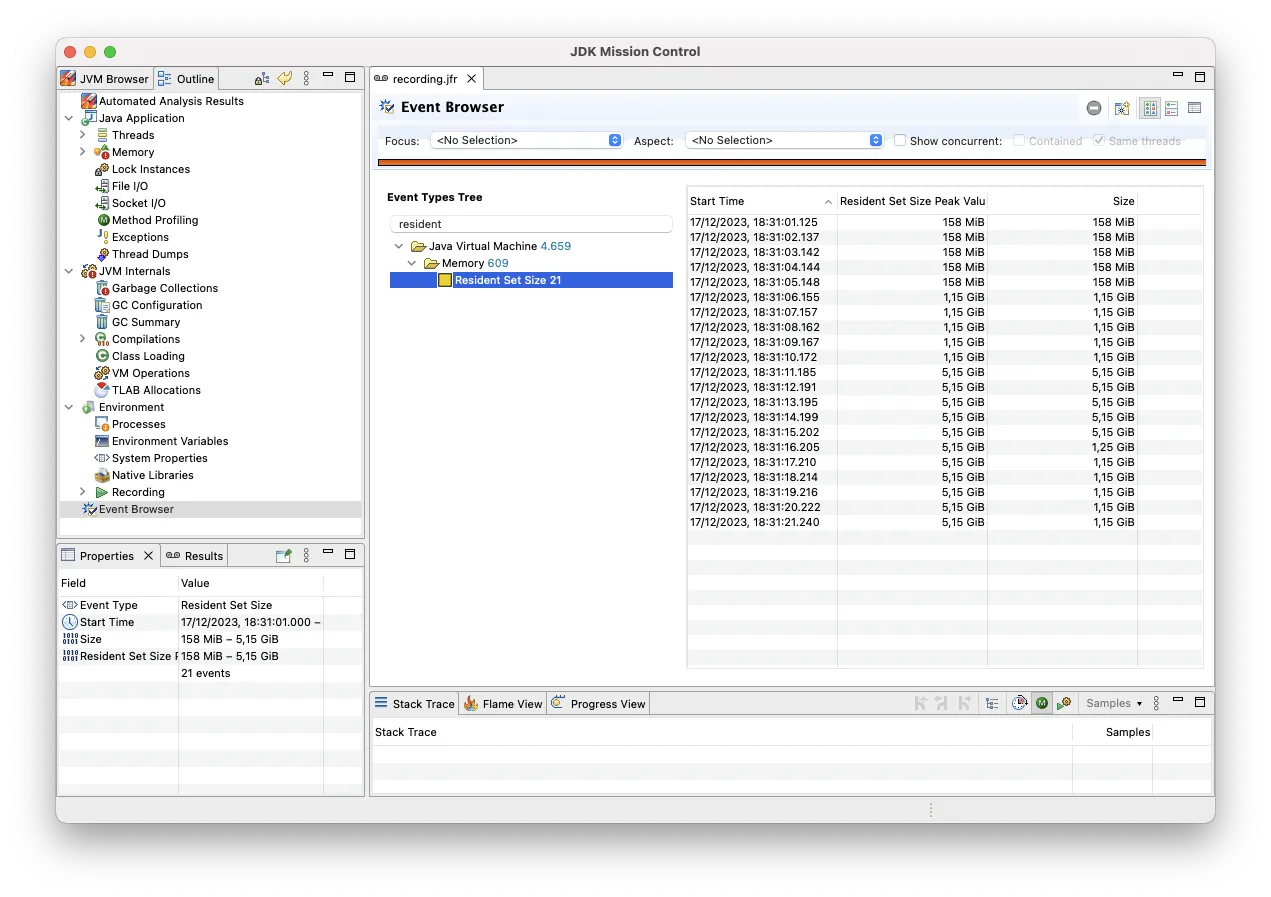Screen dimensions: 1271x897
Task: Open the Focus dropdown
Action: pos(527,141)
